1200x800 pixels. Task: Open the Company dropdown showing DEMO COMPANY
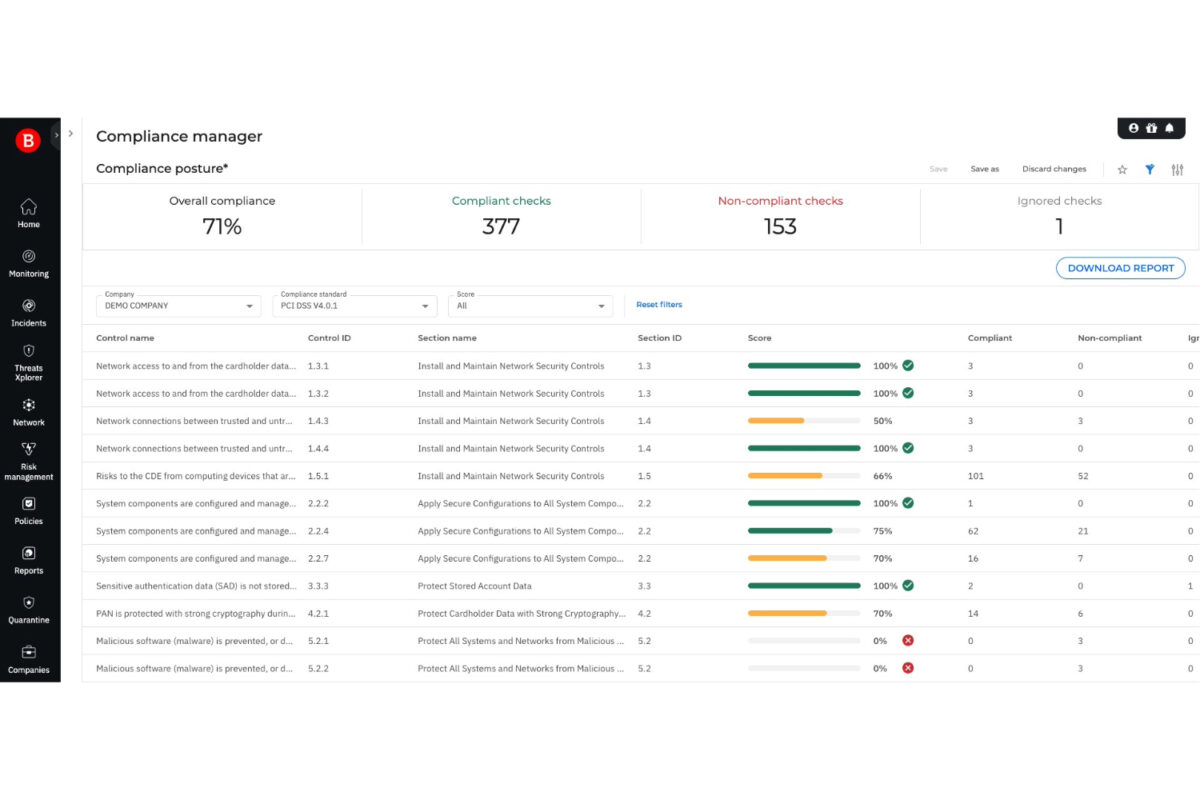[179, 306]
